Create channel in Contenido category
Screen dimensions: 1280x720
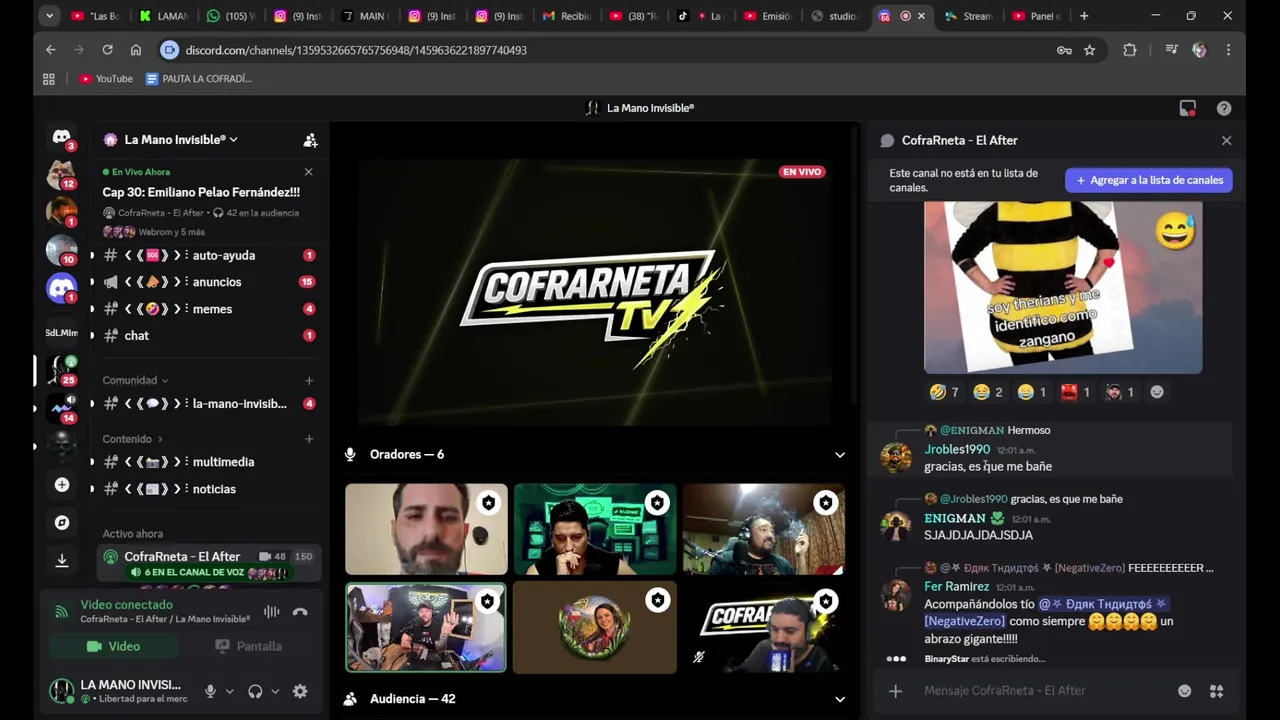(x=309, y=439)
